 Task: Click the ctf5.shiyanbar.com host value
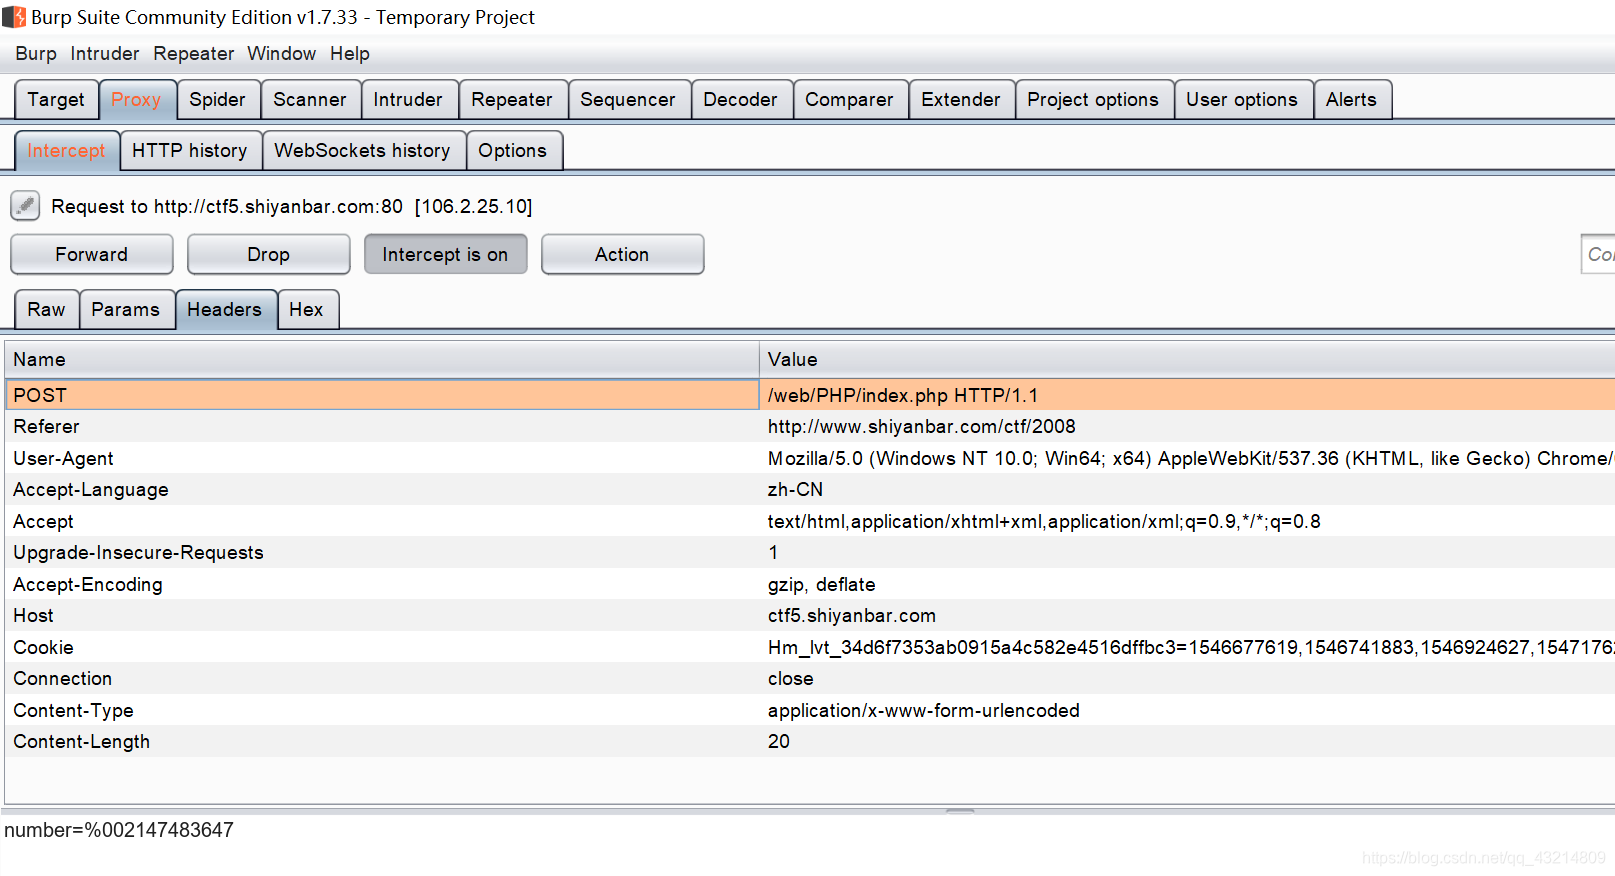coord(1188,616)
